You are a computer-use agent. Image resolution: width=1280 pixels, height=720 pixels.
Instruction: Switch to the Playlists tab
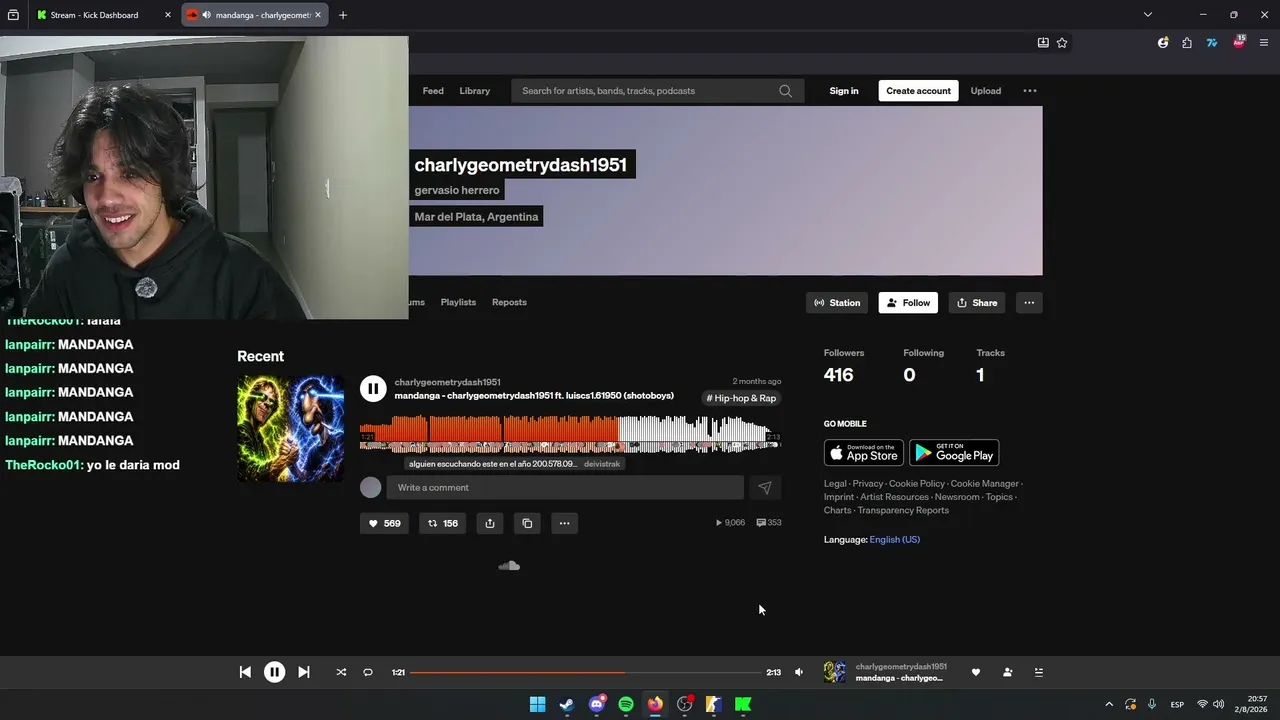[x=458, y=302]
